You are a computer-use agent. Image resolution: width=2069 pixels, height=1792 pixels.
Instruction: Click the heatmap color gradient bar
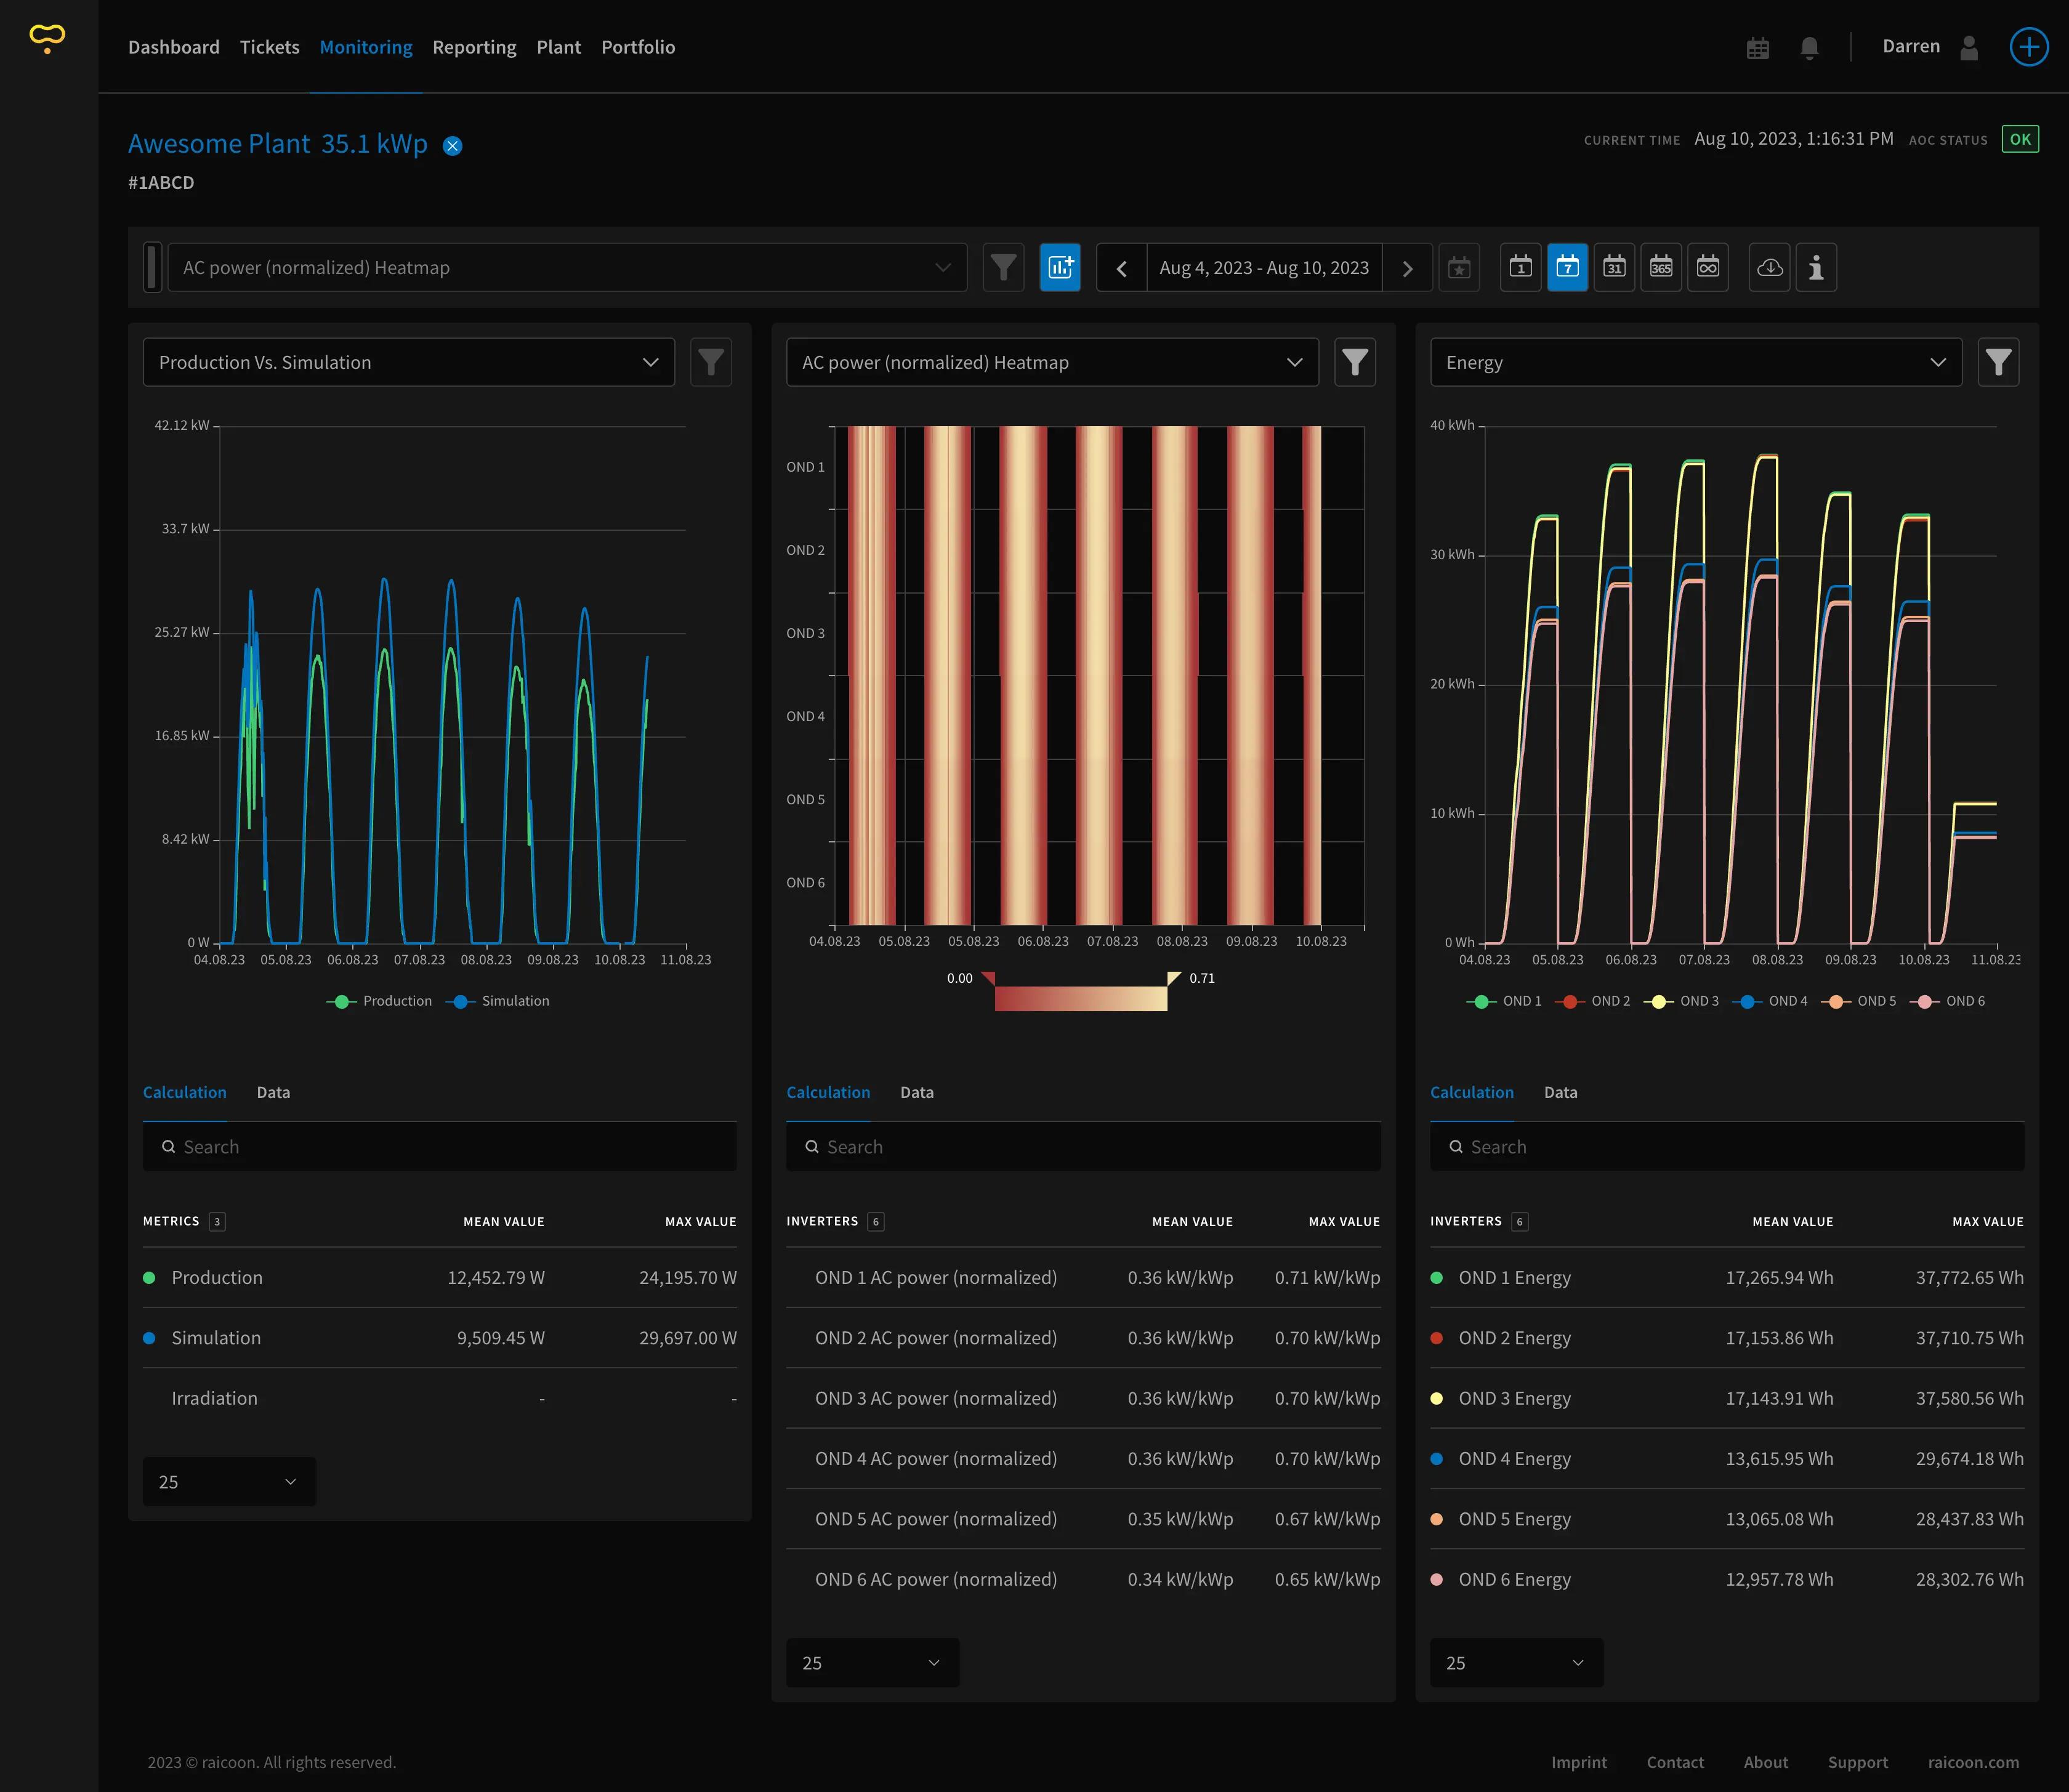click(1081, 998)
